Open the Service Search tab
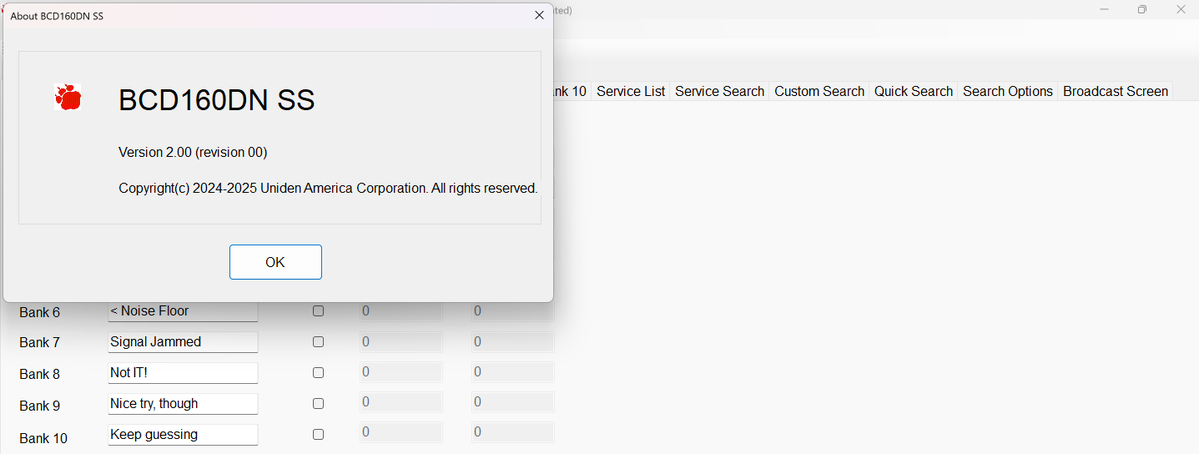The width and height of the screenshot is (1199, 454). pos(720,91)
